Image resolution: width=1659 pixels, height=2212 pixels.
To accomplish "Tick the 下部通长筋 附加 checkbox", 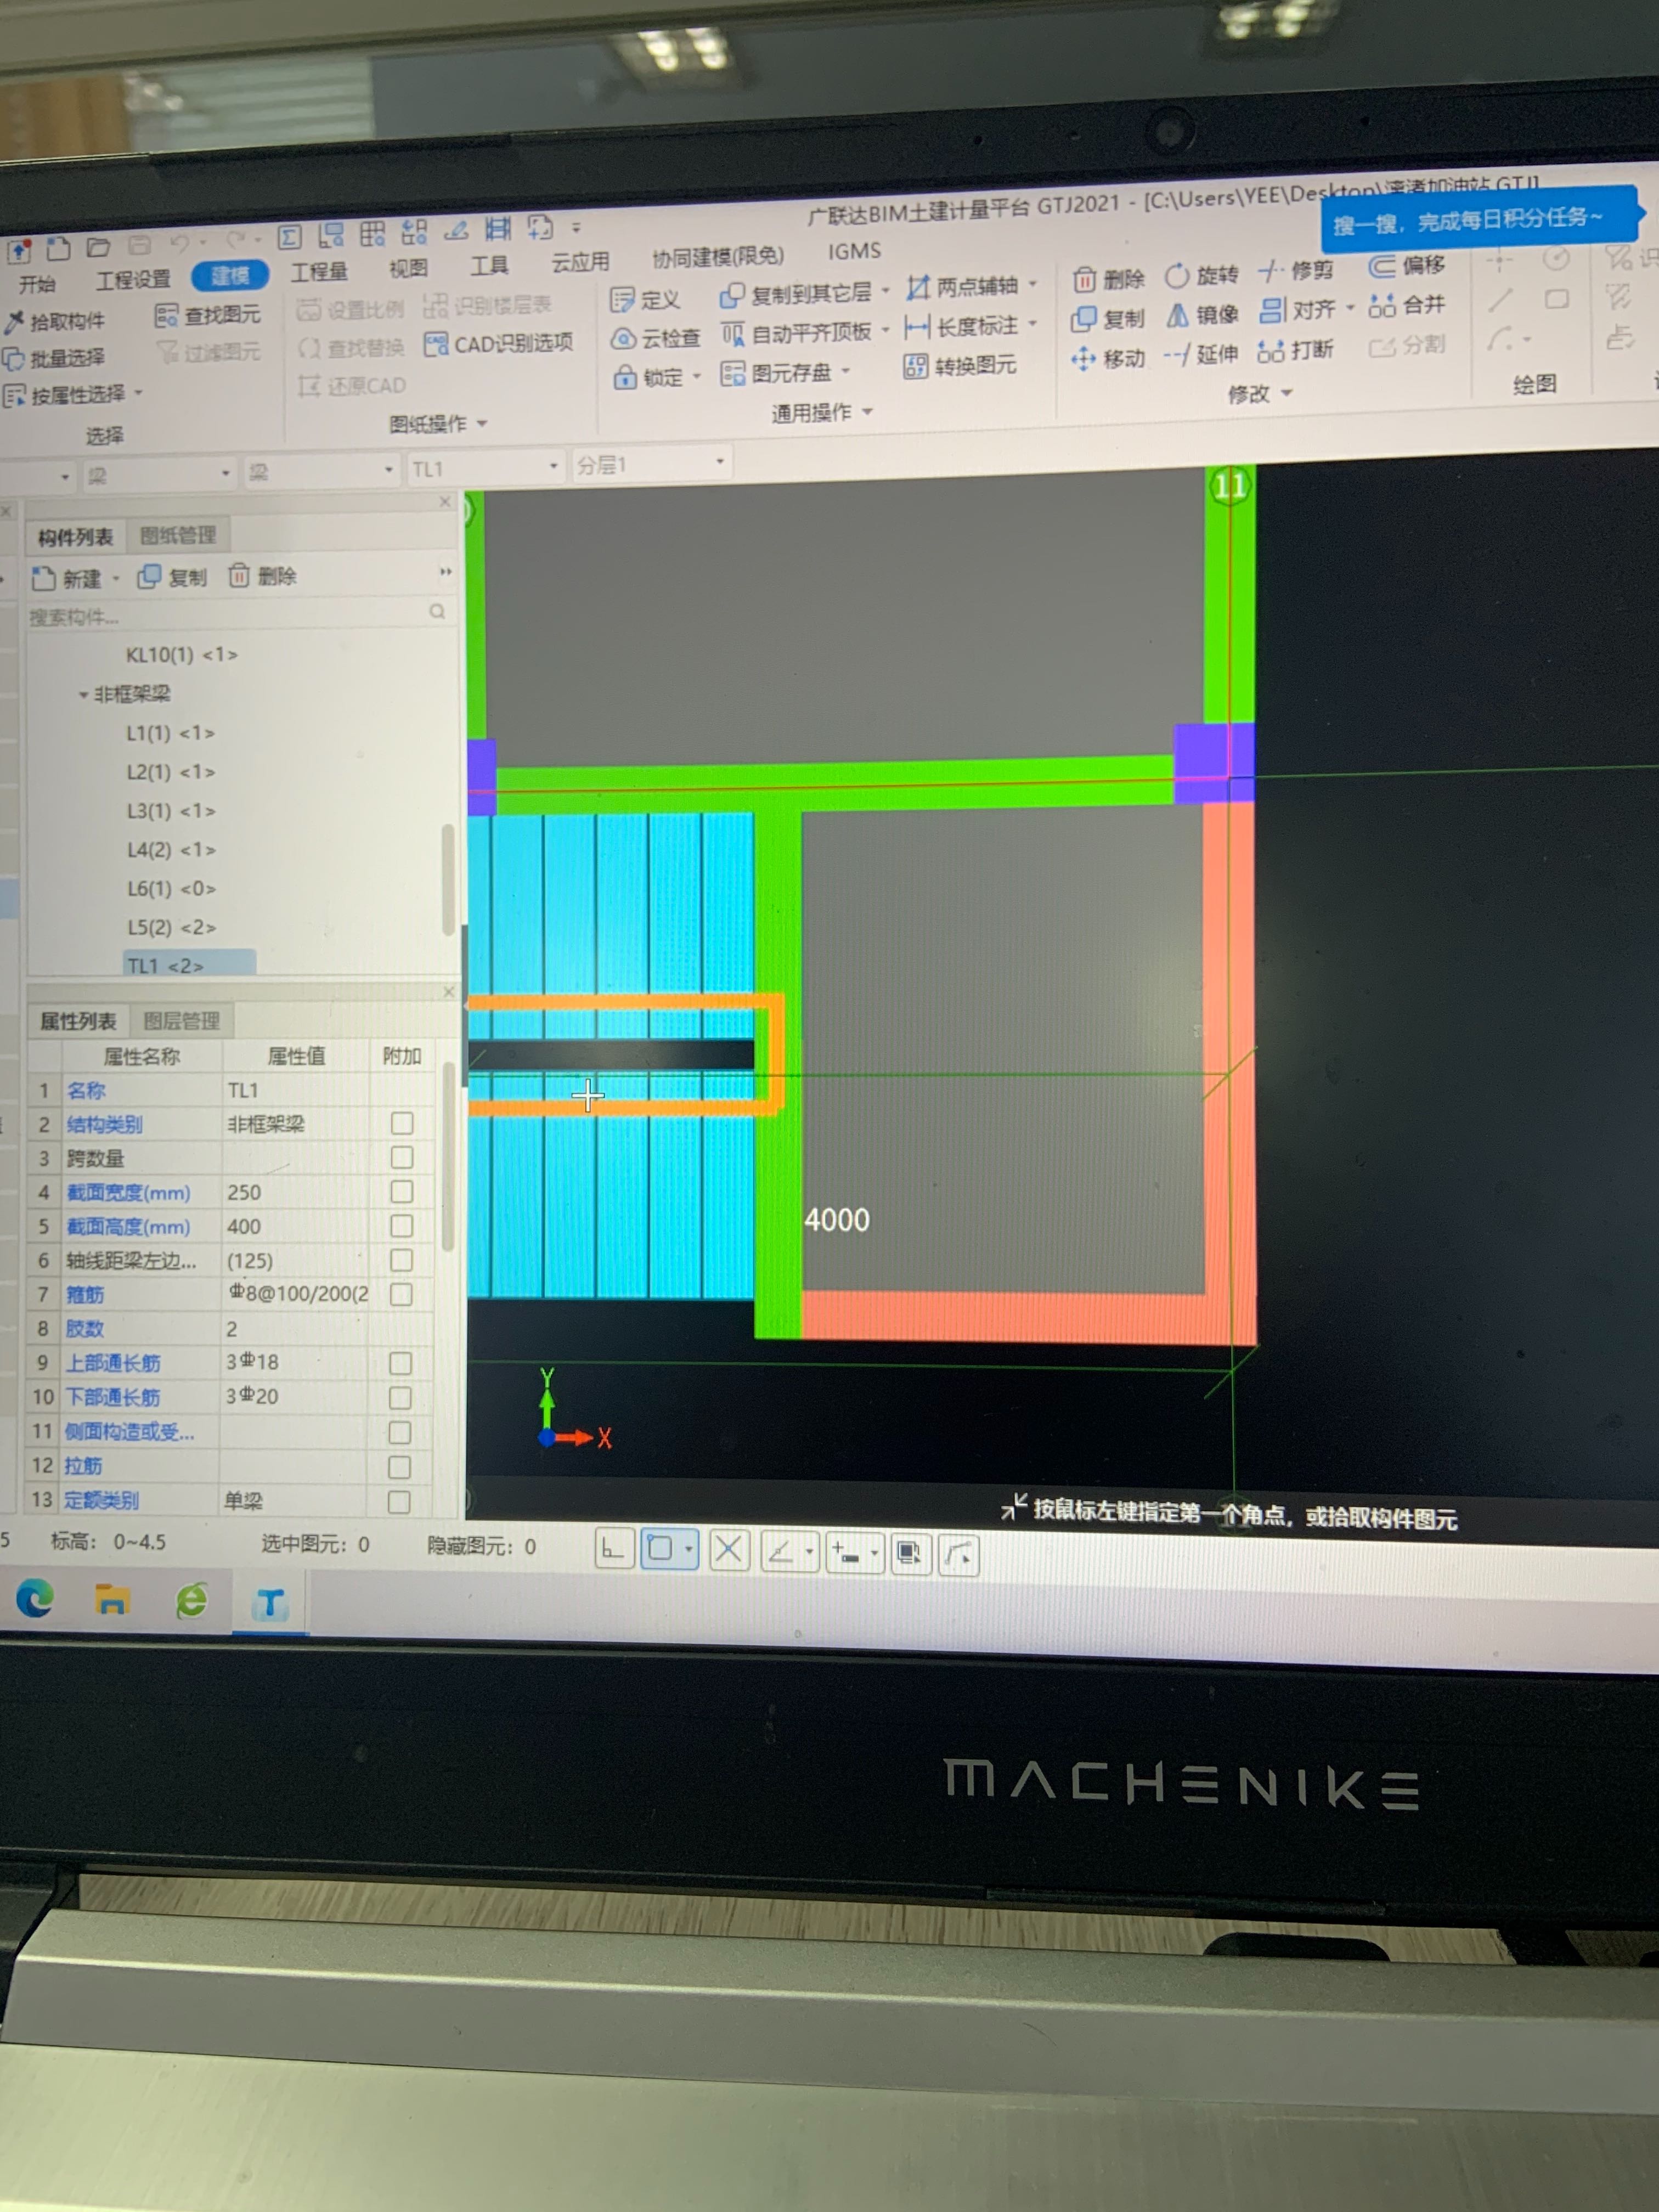I will [x=400, y=1397].
